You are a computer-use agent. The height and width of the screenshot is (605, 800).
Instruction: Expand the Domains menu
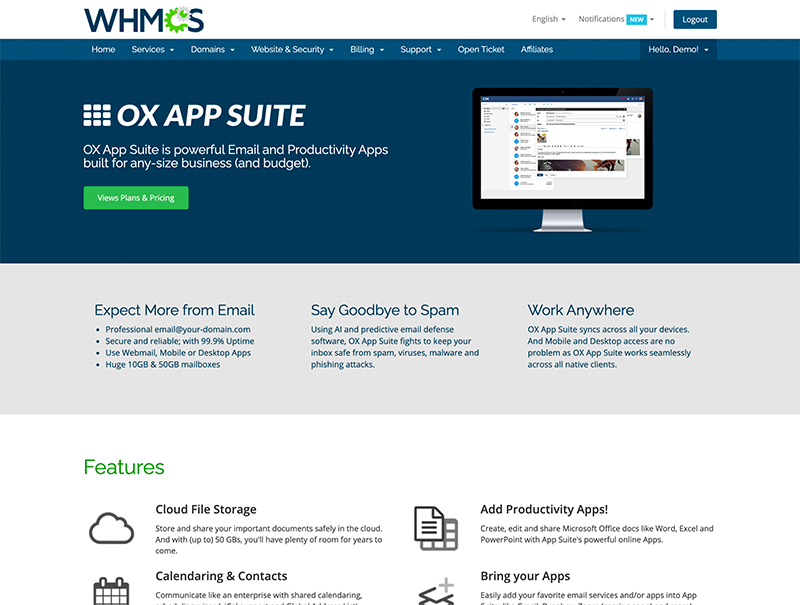click(212, 49)
